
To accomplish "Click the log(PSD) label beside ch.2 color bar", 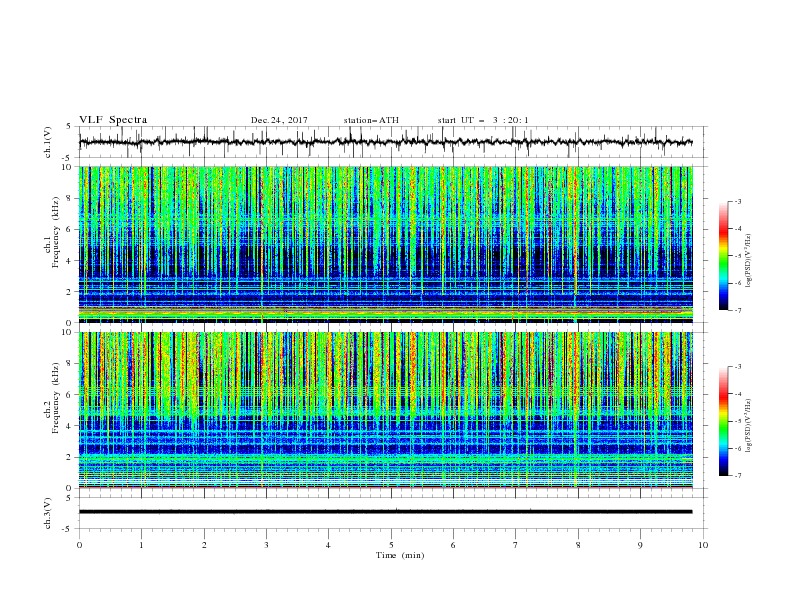I will coord(748,426).
